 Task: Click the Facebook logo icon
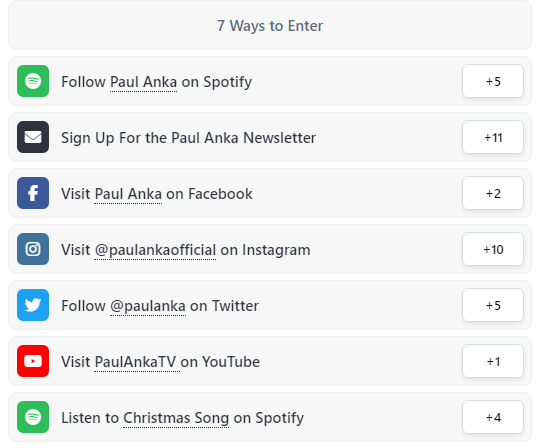pyautogui.click(x=33, y=193)
